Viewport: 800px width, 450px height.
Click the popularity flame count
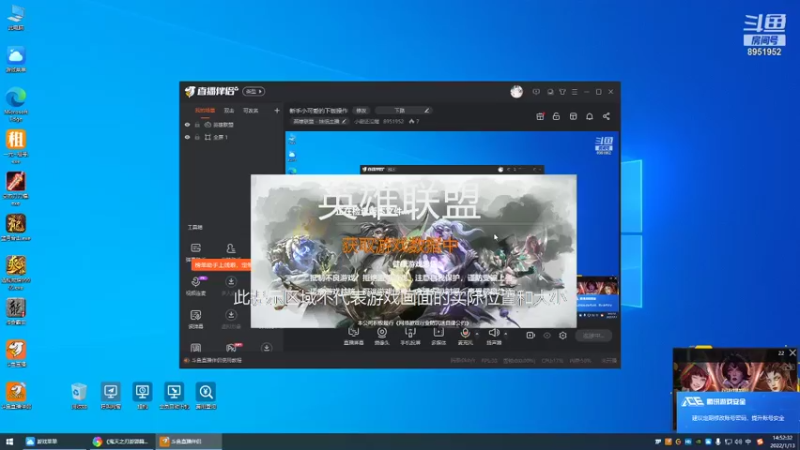[414, 121]
